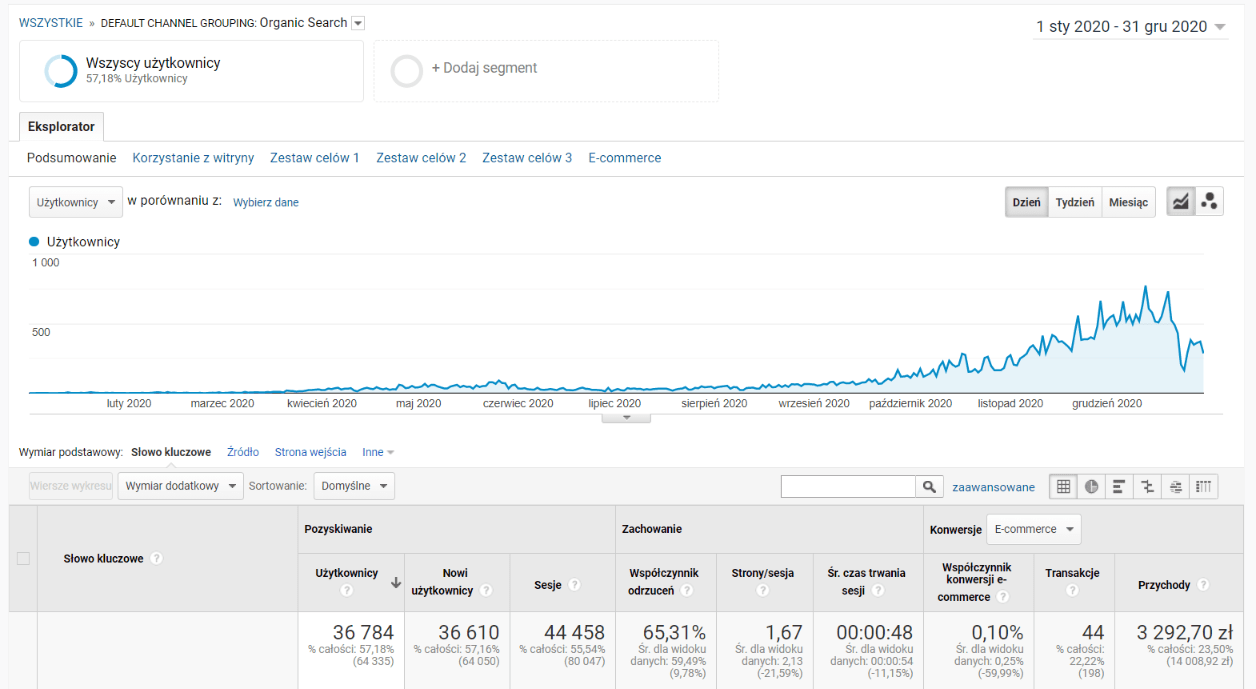This screenshot has height=689, width=1256.
Task: Select the performance bar chart view icon
Action: coord(1118,487)
